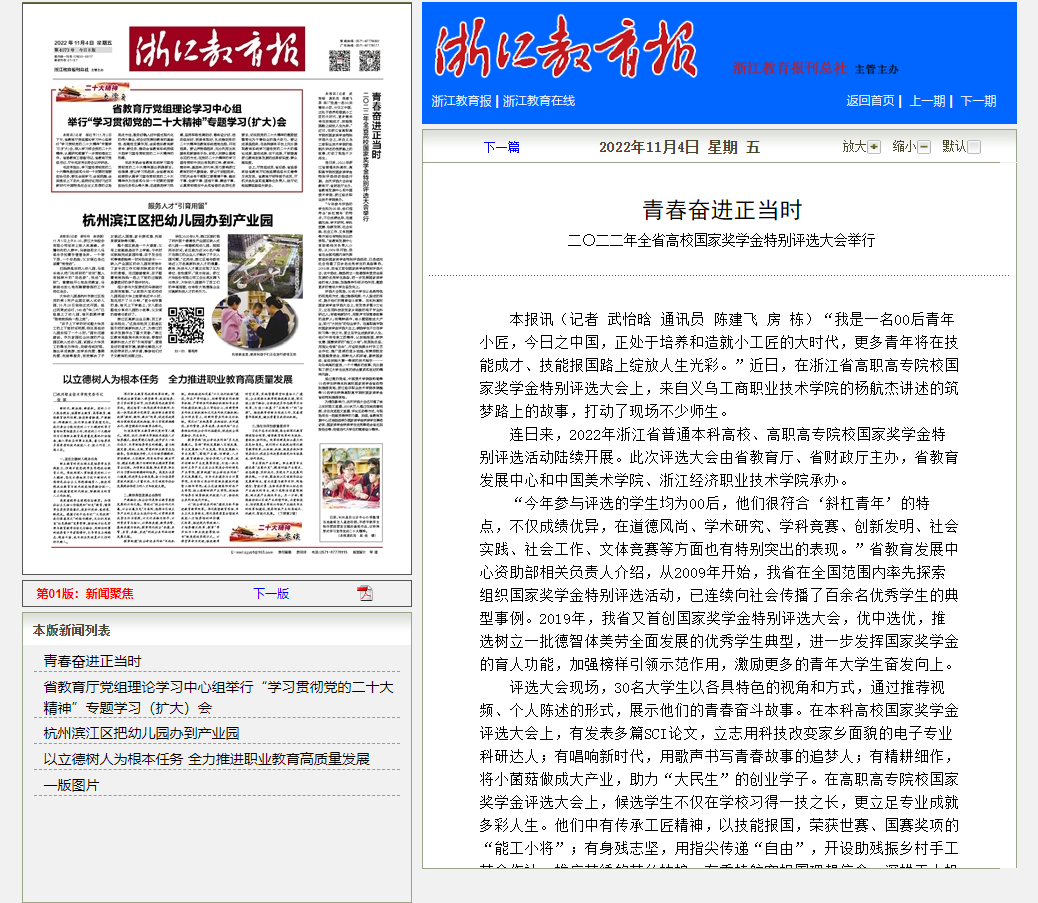Click children photo at bottom right of thumbnail
1038x903 pixels.
pyautogui.click(x=351, y=478)
